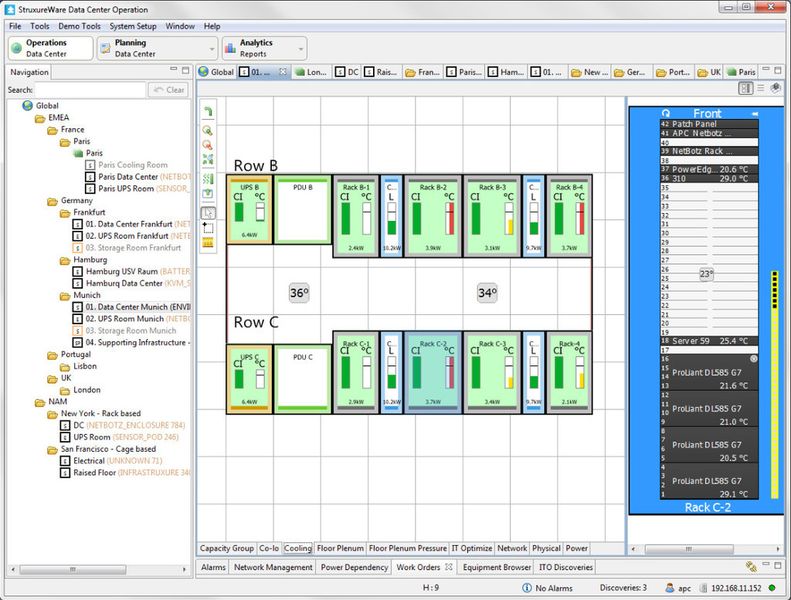Maximize the Navigation panel
This screenshot has width=791, height=600.
click(186, 70)
